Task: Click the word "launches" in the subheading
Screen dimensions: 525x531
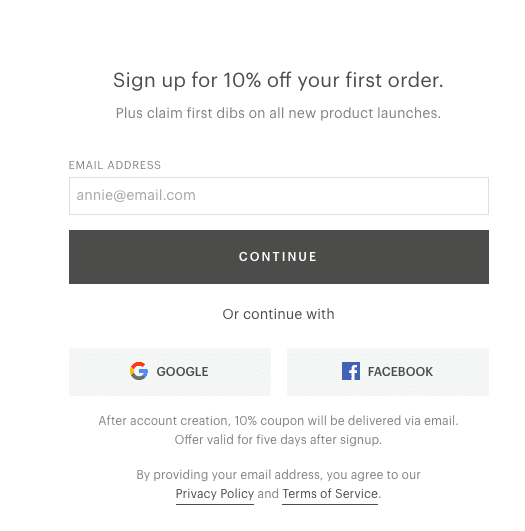Action: 409,113
